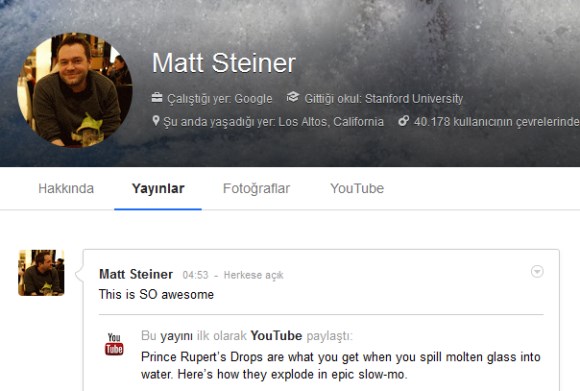The height and width of the screenshot is (391, 580).
Task: Click the Matt Steiner profile header name
Action: coord(224,63)
